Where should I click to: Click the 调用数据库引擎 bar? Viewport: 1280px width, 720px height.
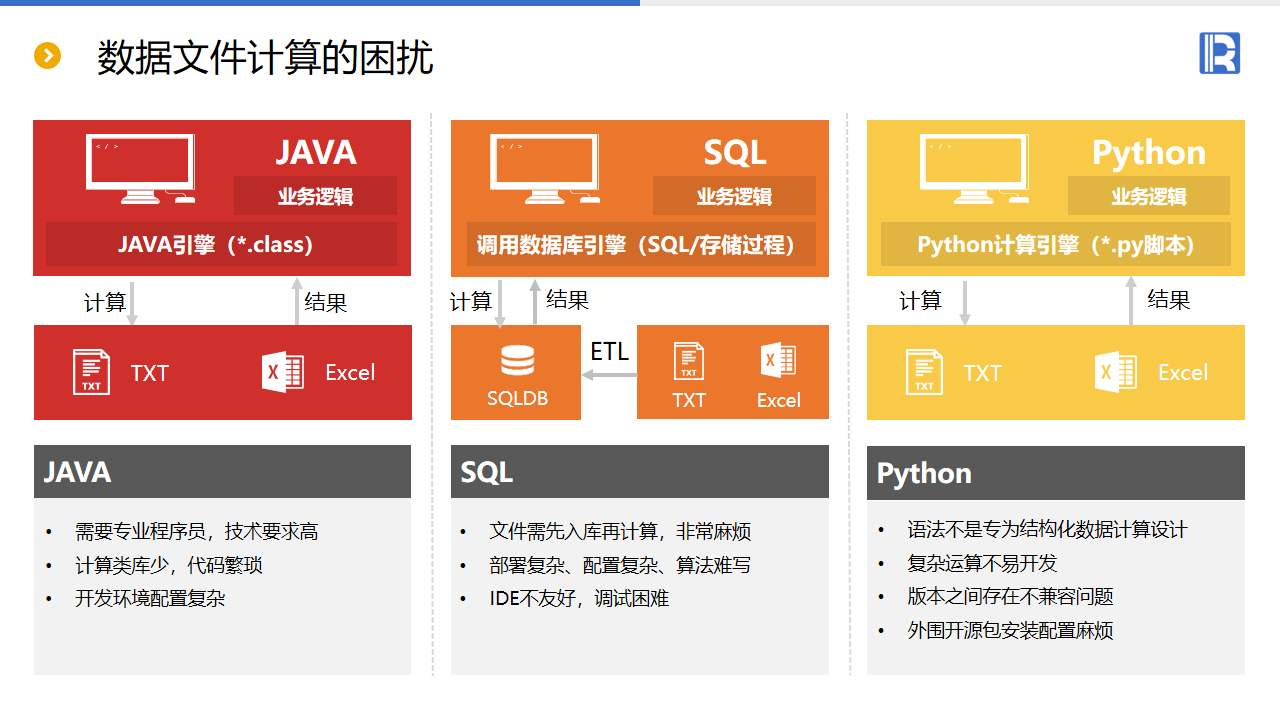point(640,245)
